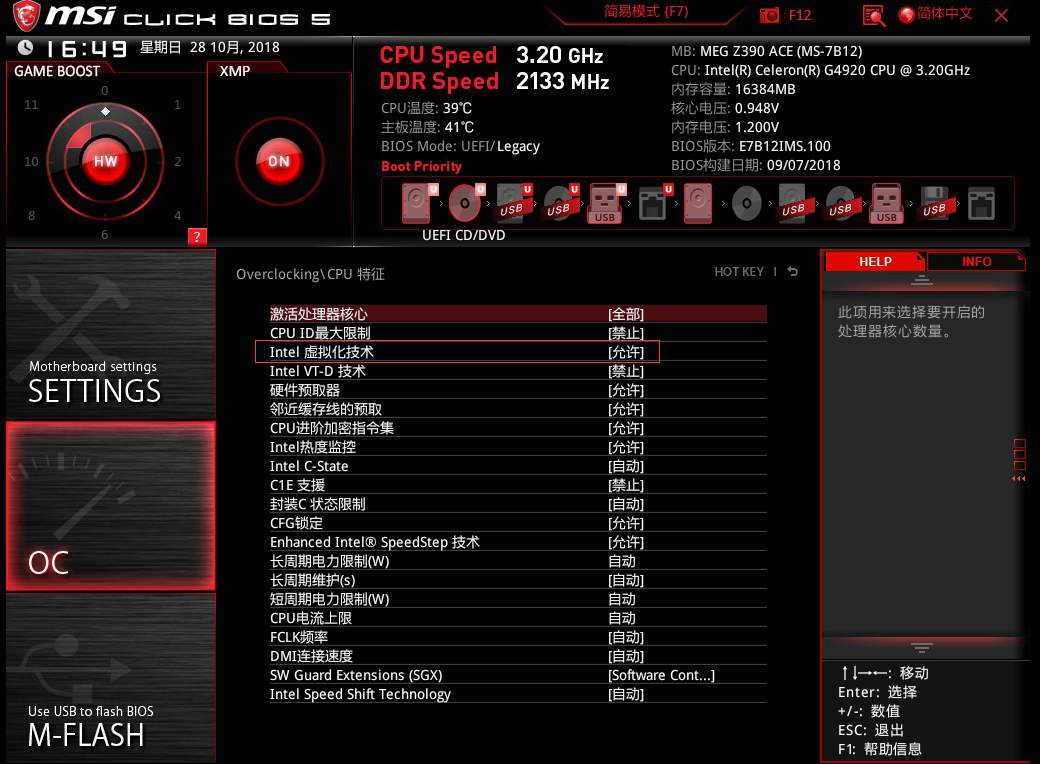Click the HOT KEY button
Screen dimensions: 1040x764
click(739, 271)
